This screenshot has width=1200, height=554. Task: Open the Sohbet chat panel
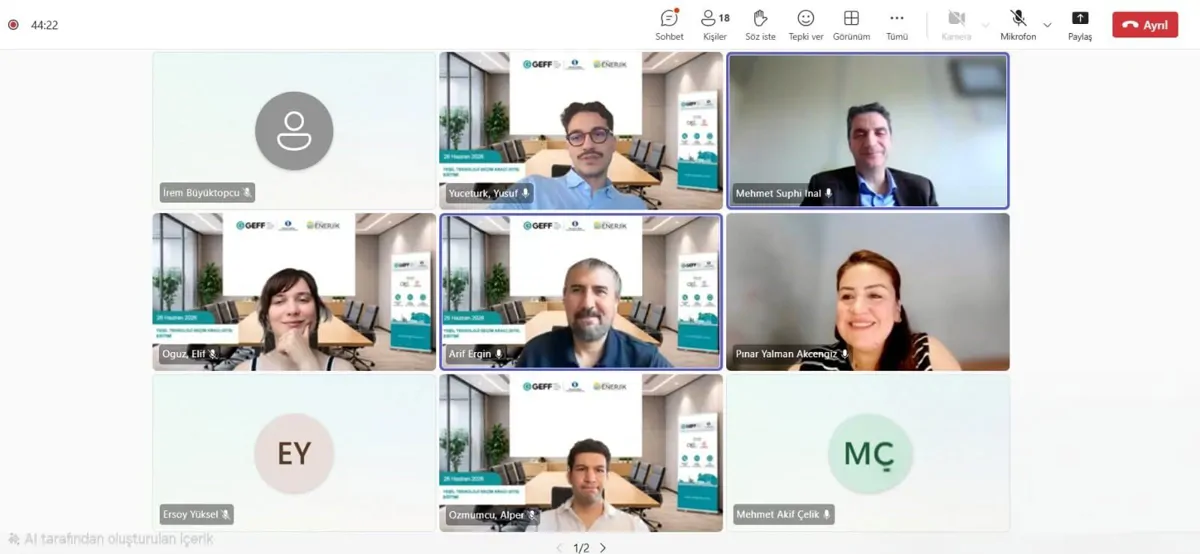(x=669, y=25)
